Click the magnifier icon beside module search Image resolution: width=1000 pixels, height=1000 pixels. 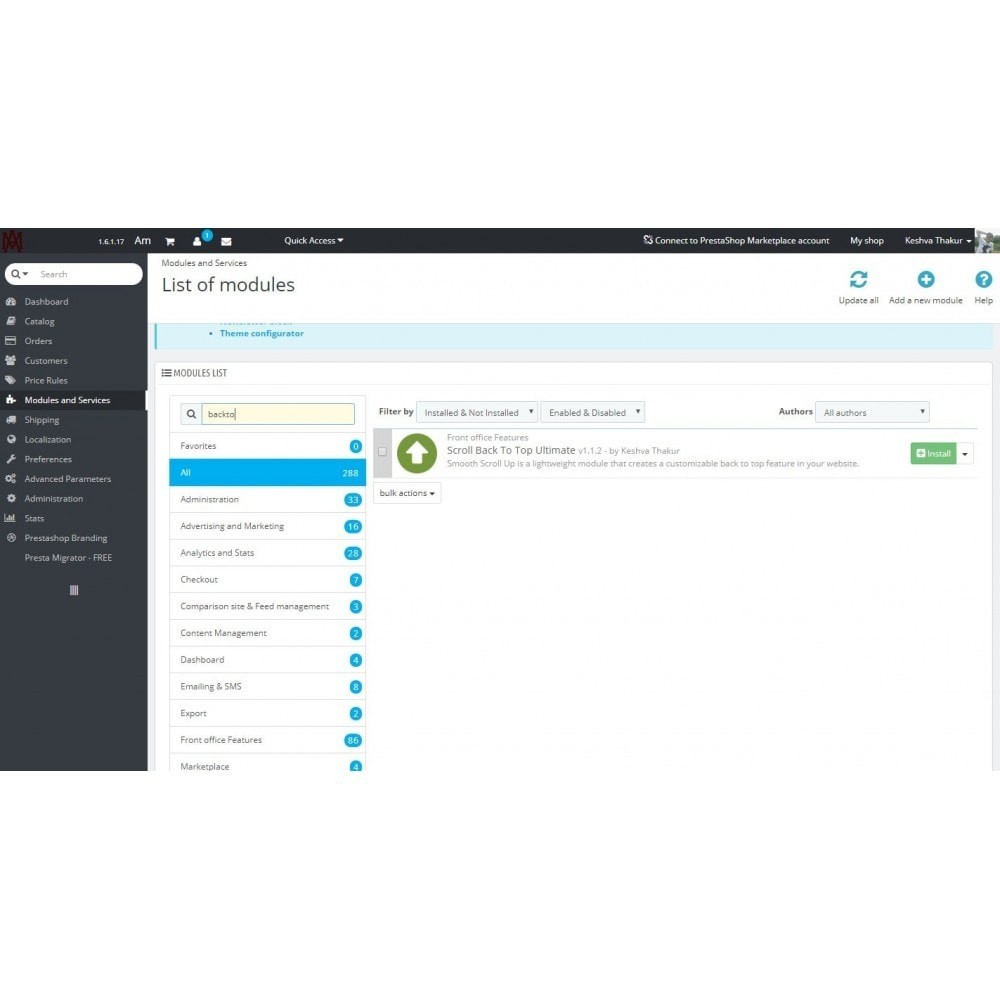(191, 414)
